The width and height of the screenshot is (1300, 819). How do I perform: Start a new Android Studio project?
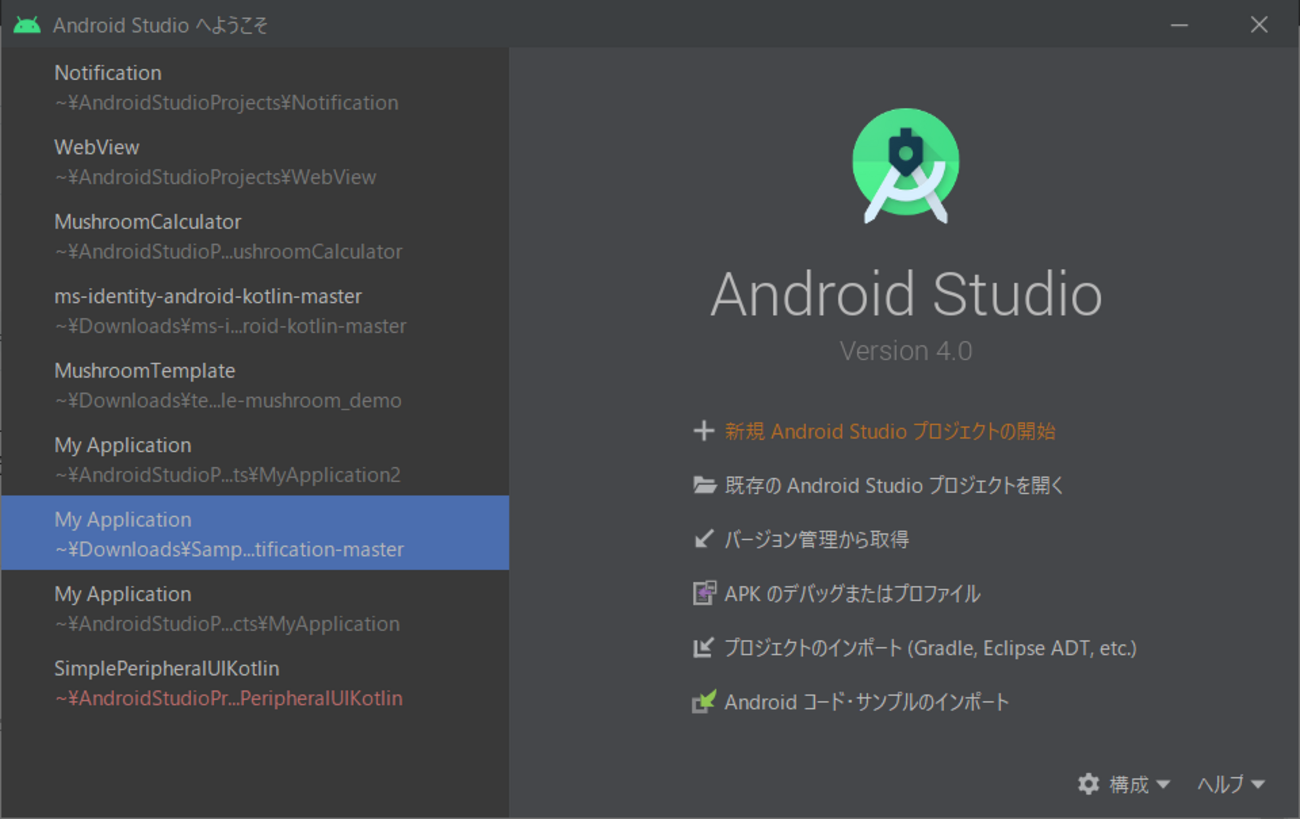coord(889,431)
